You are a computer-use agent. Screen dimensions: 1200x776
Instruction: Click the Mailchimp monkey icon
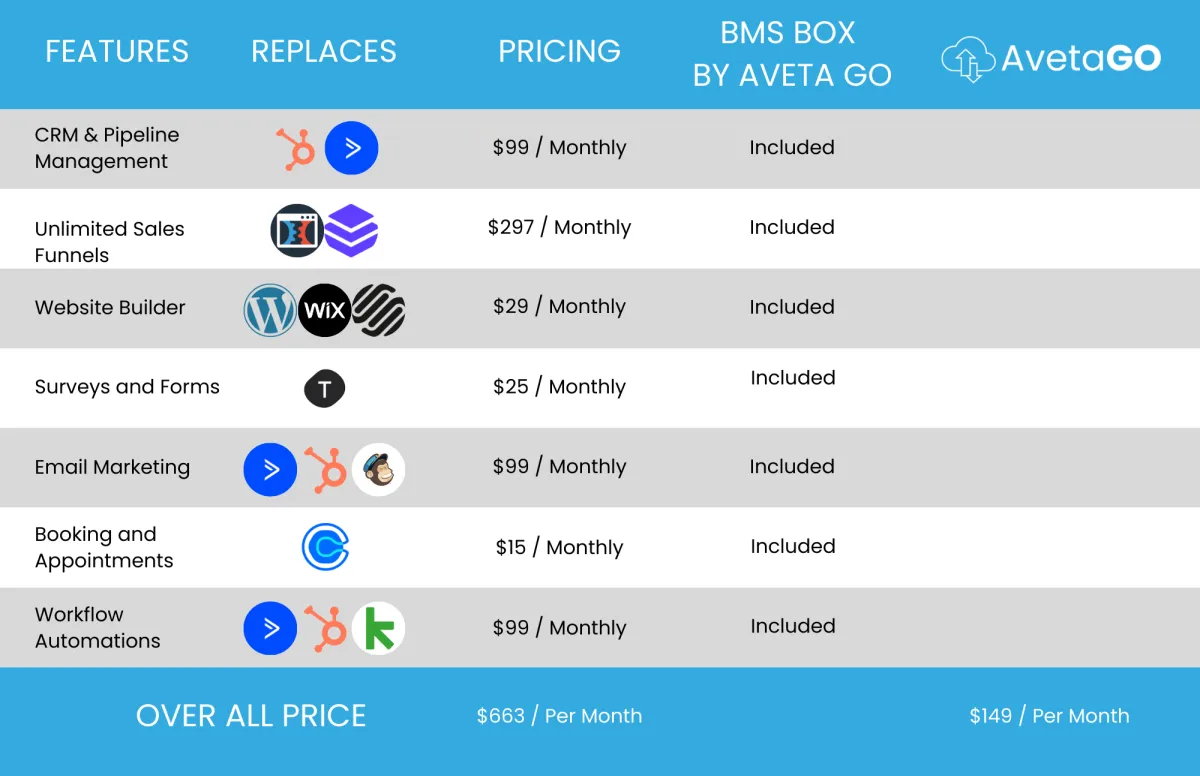tap(379, 469)
